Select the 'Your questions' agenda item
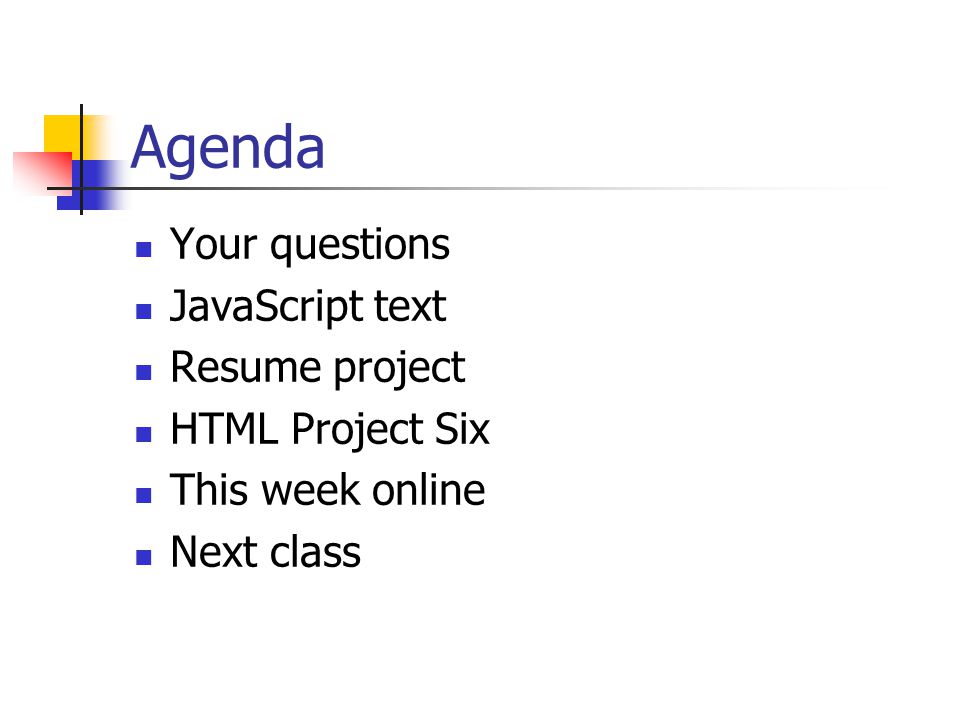 coord(310,246)
